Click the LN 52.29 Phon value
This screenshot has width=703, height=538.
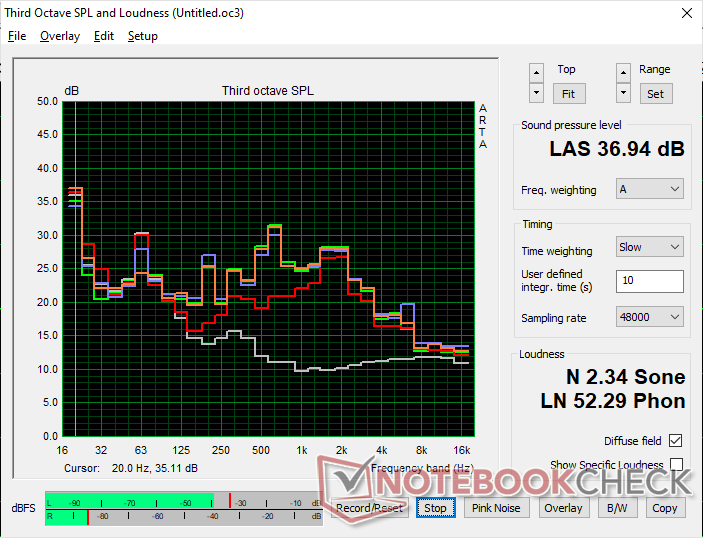click(x=613, y=401)
